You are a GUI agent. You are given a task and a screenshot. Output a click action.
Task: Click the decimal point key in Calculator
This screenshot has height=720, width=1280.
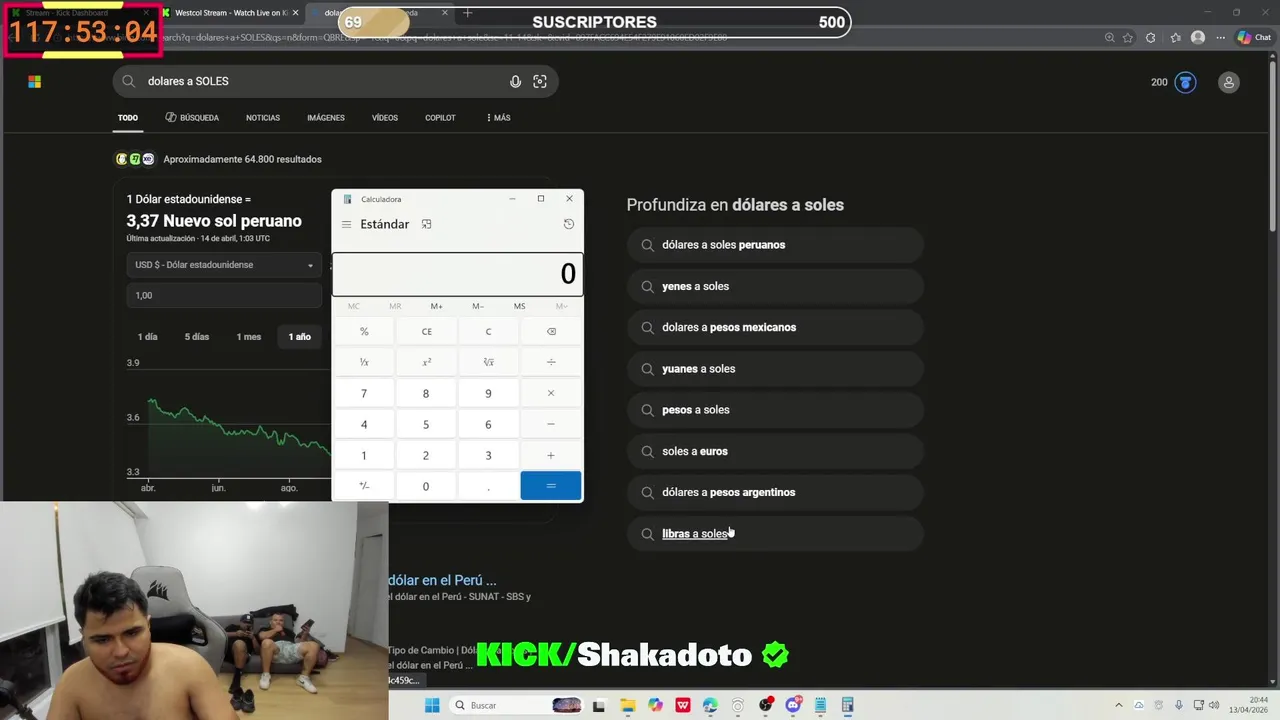tap(488, 486)
